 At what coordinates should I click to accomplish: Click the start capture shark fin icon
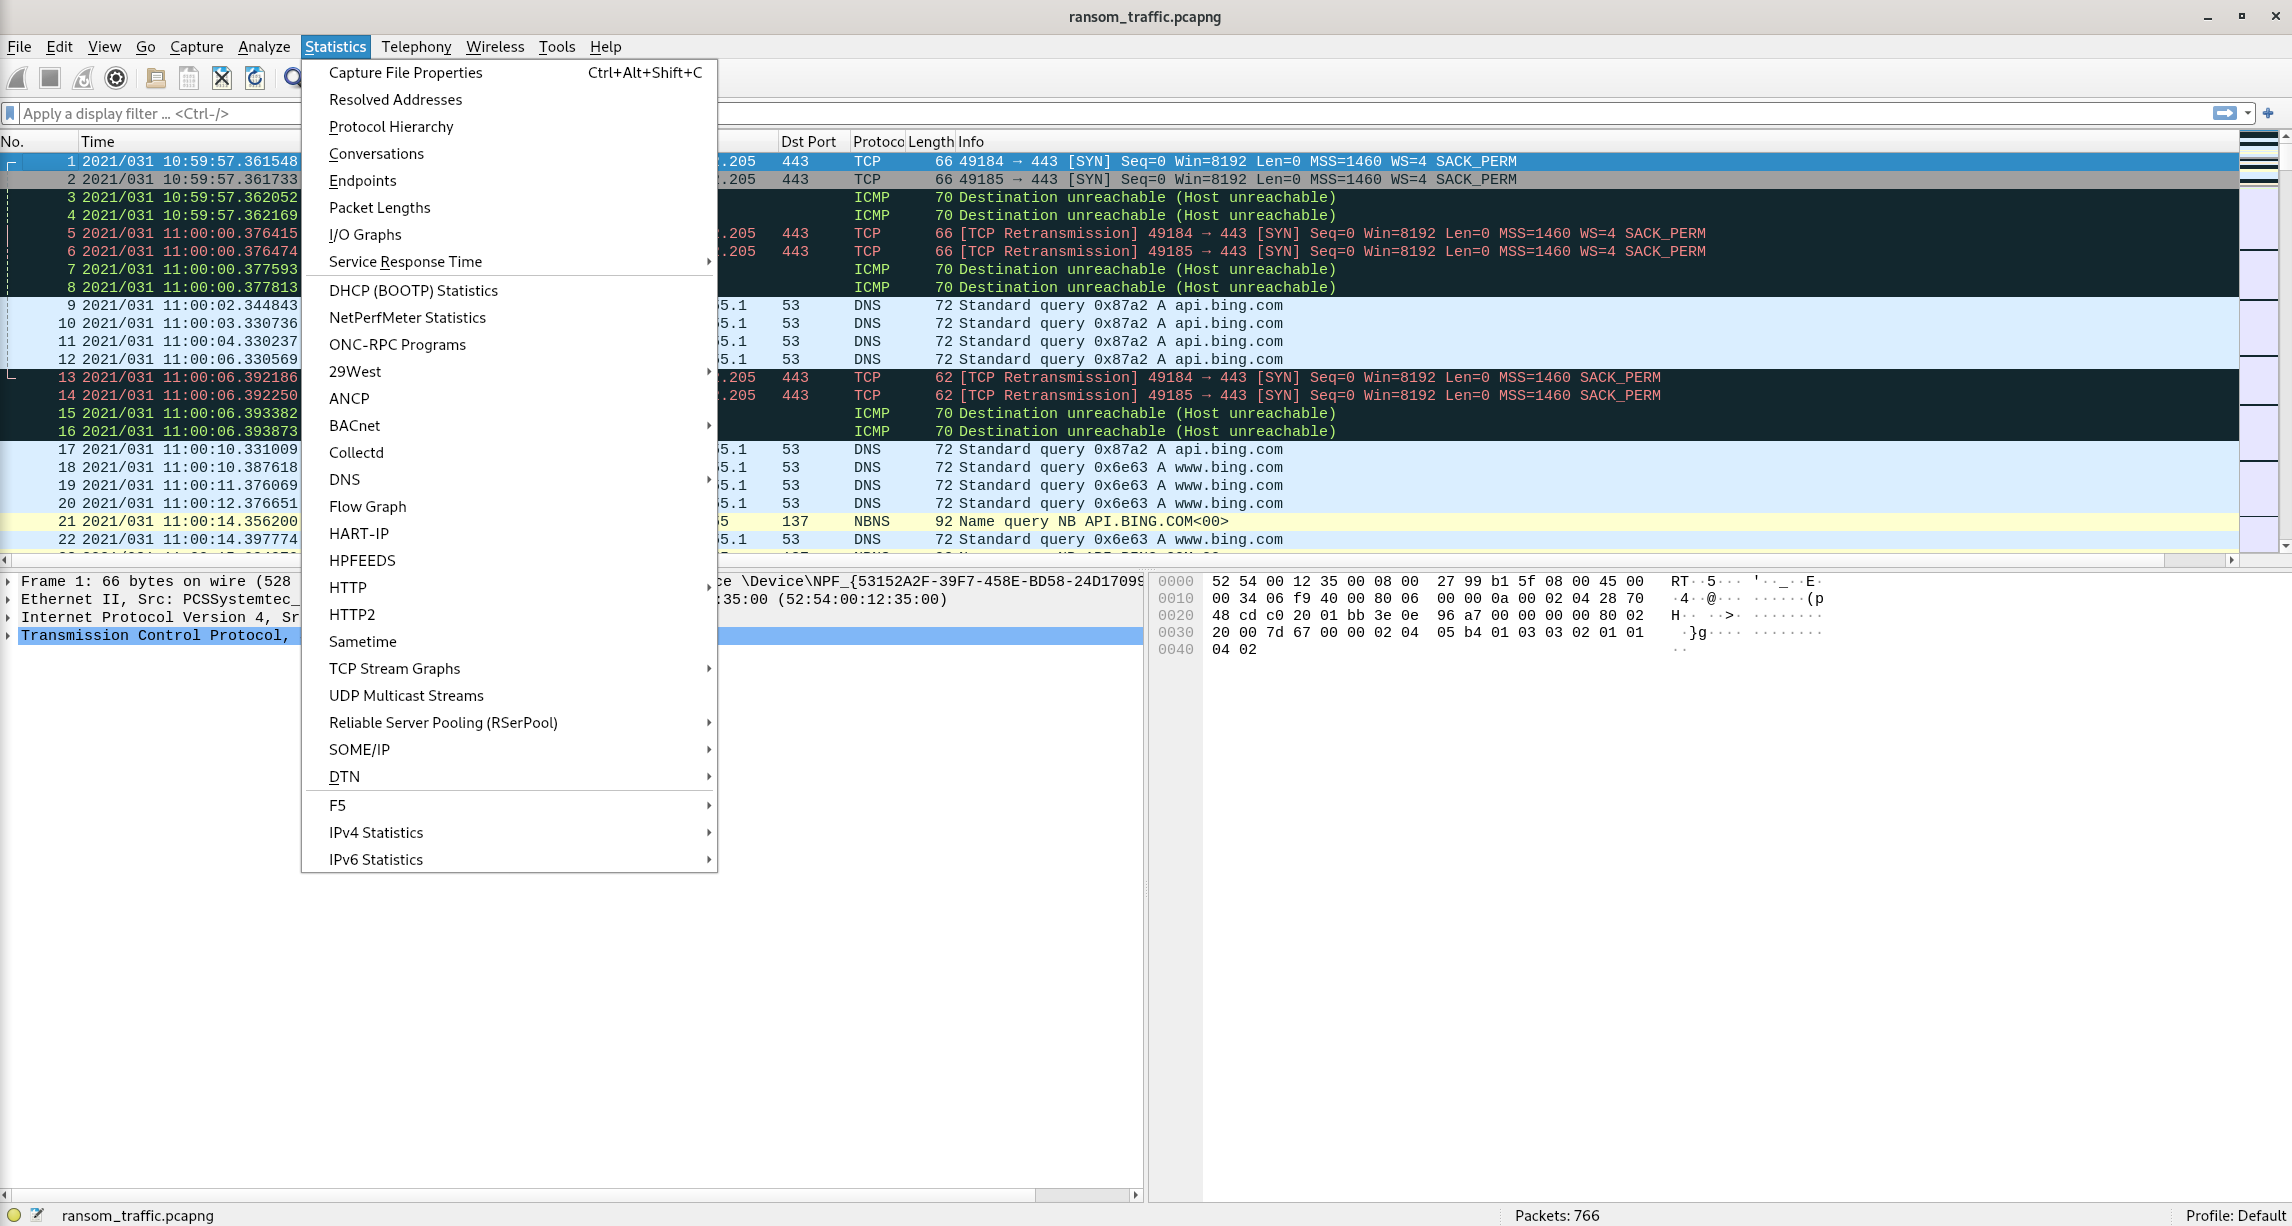(17, 78)
